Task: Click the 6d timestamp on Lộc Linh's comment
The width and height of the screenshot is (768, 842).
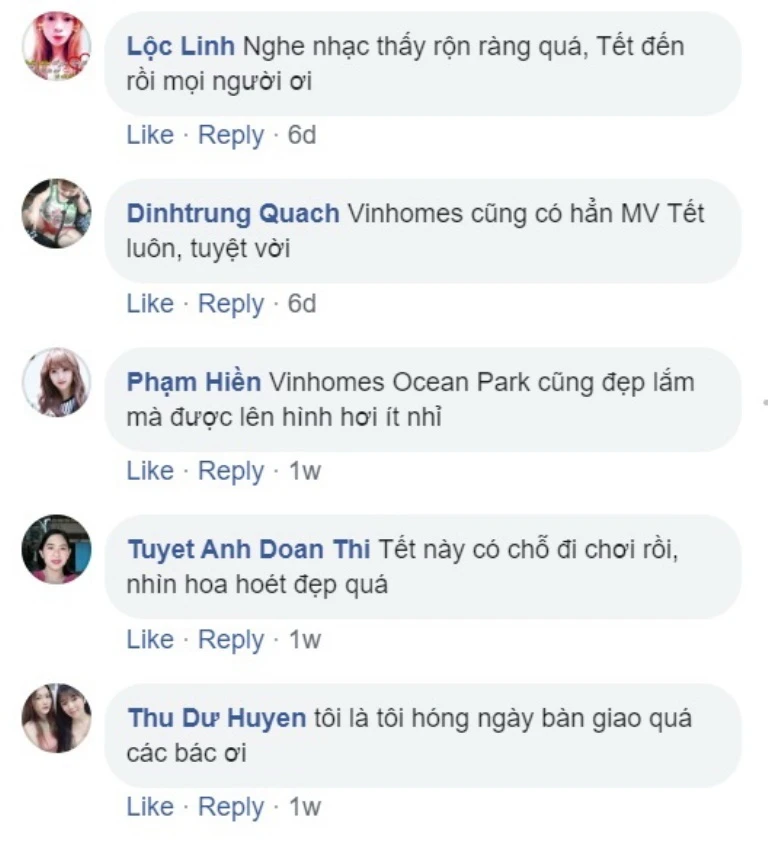Action: 302,135
